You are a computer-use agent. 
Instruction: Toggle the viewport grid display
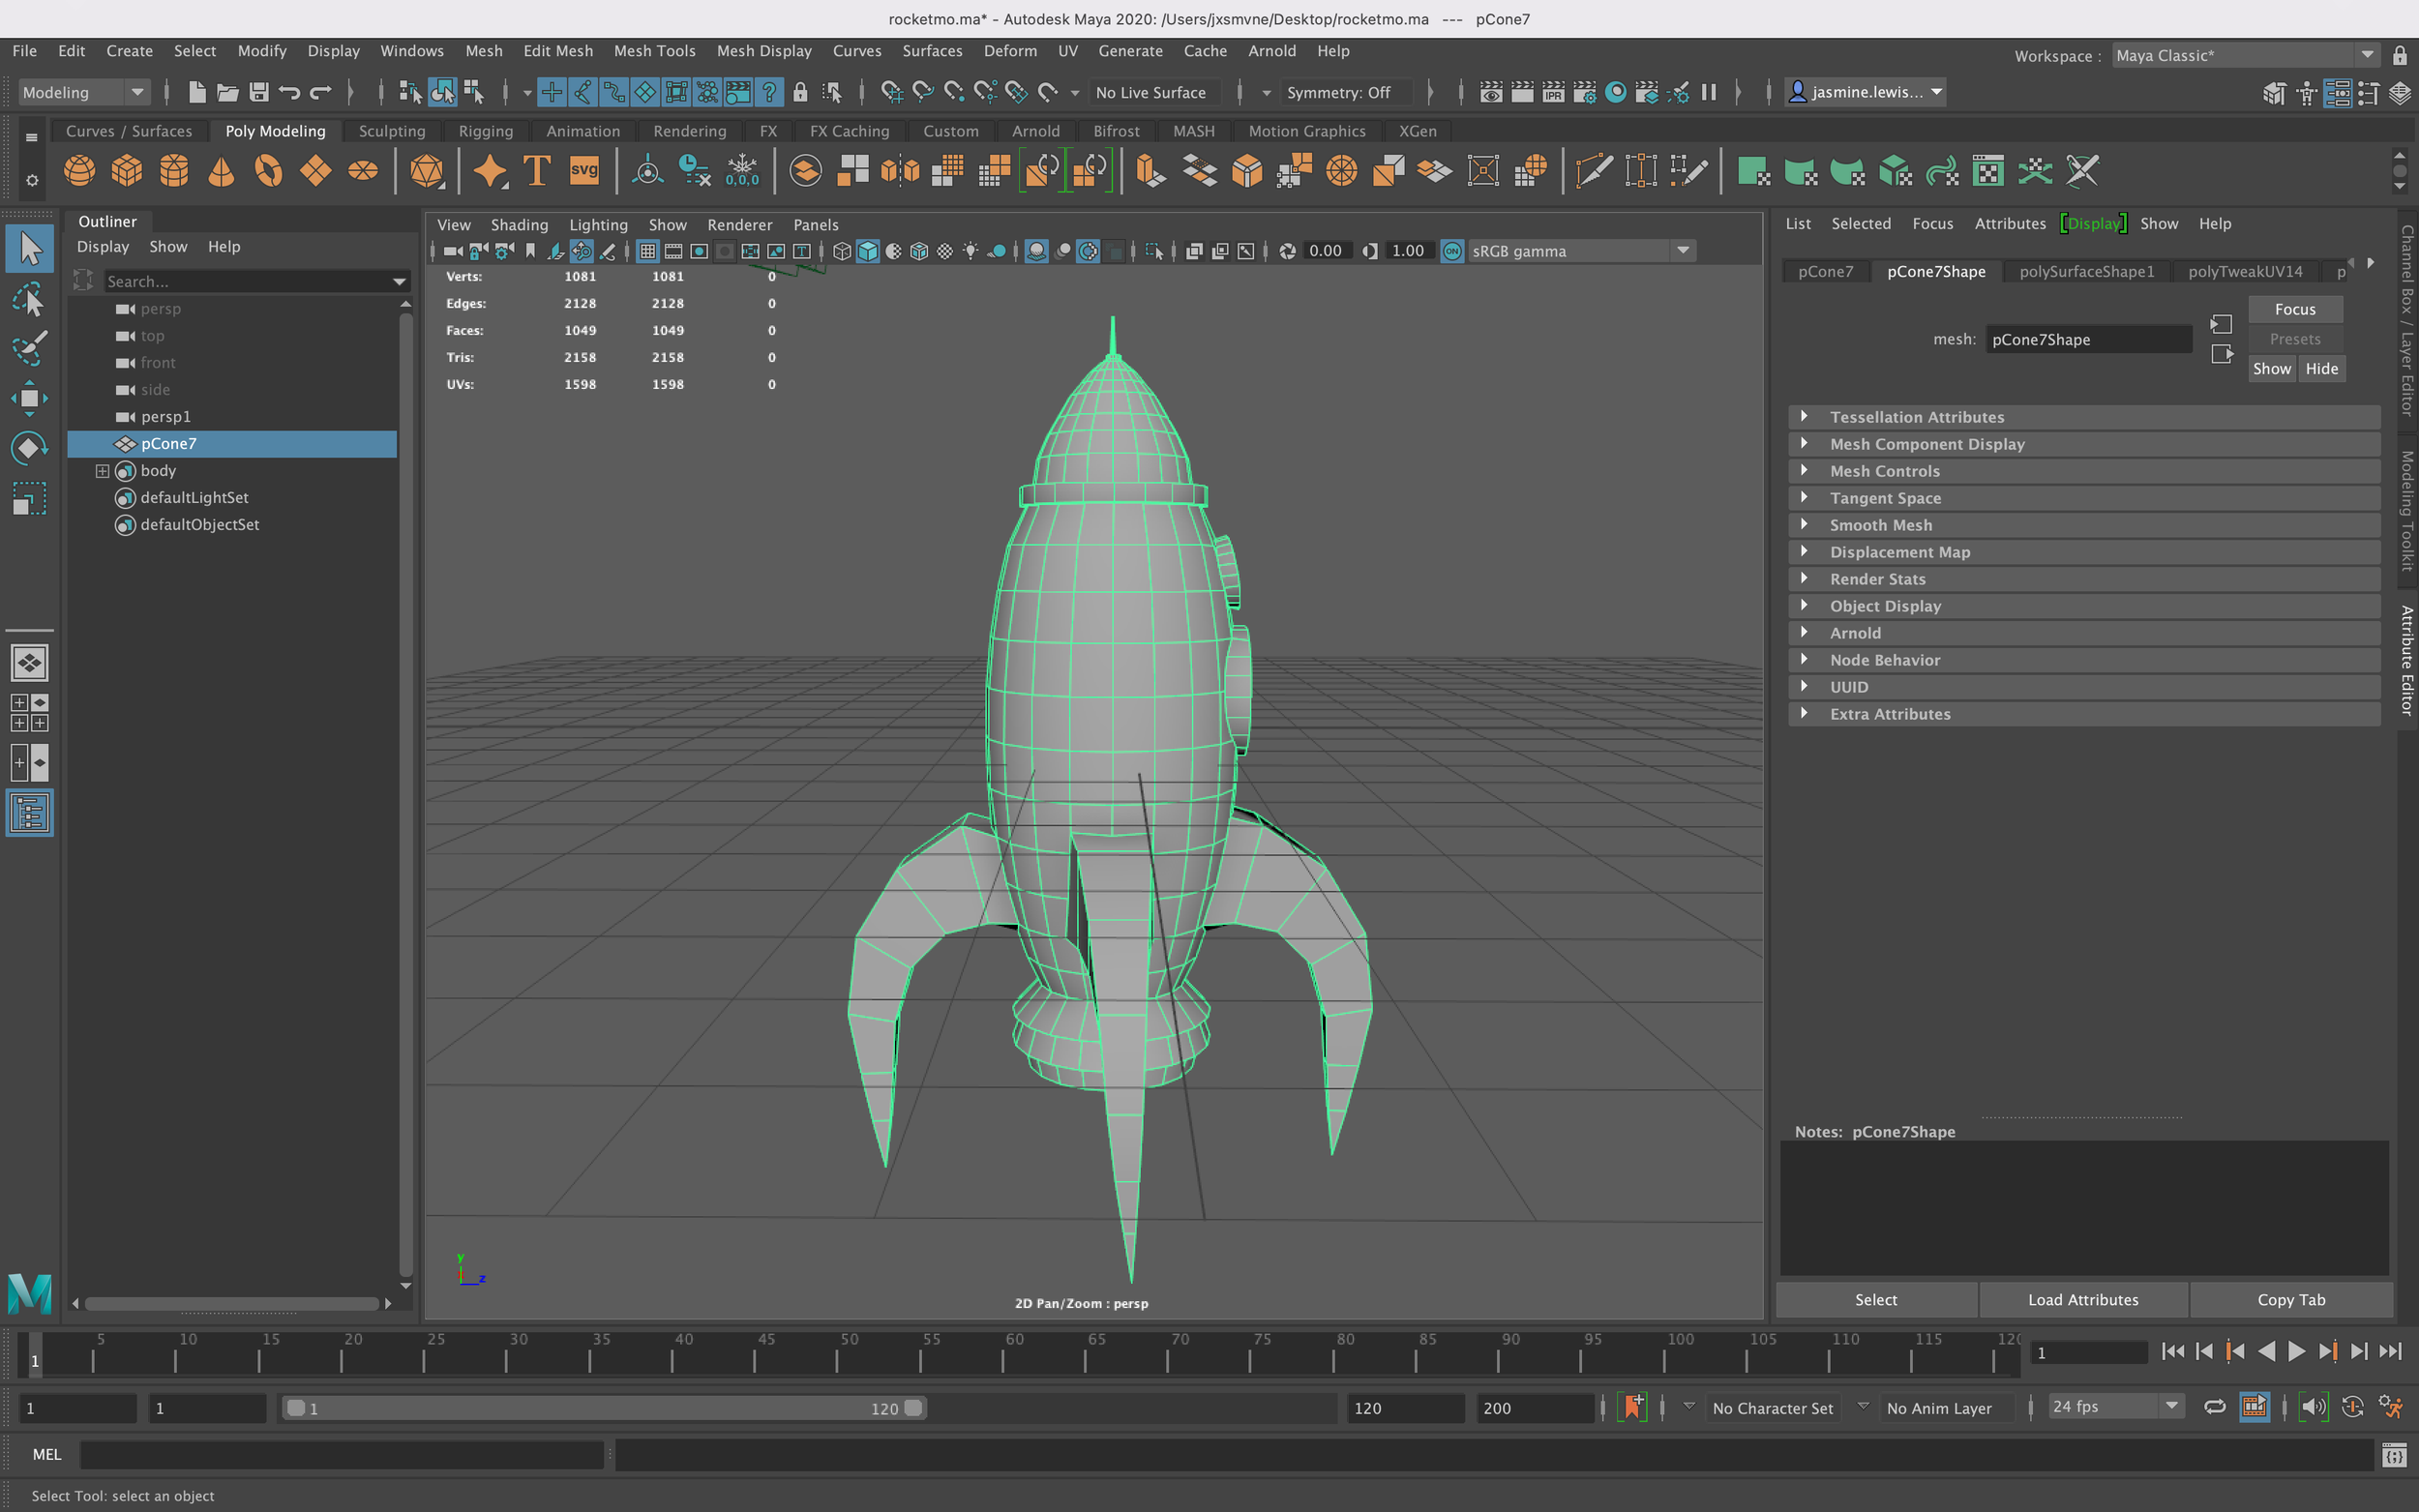click(647, 251)
